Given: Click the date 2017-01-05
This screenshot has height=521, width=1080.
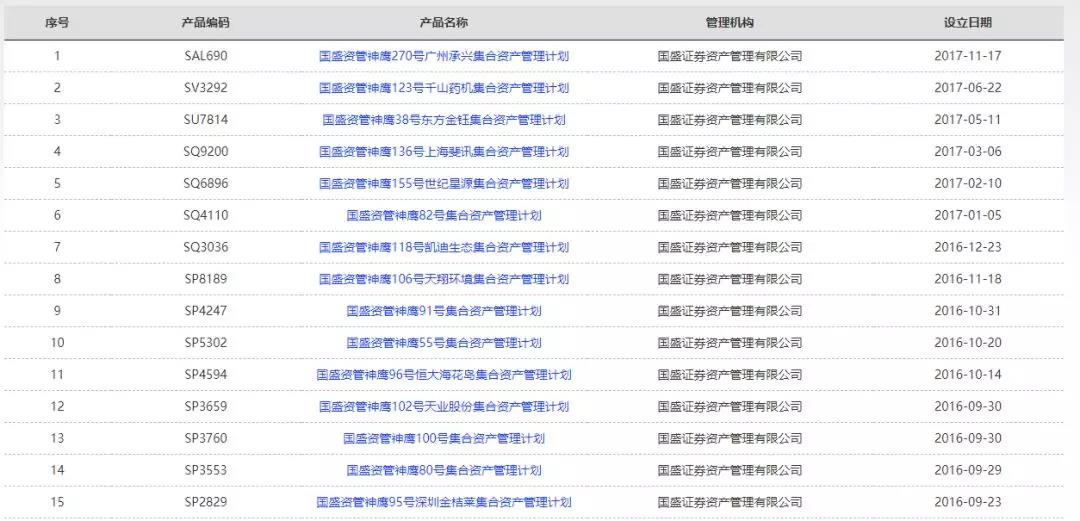Looking at the screenshot, I should pos(968,215).
